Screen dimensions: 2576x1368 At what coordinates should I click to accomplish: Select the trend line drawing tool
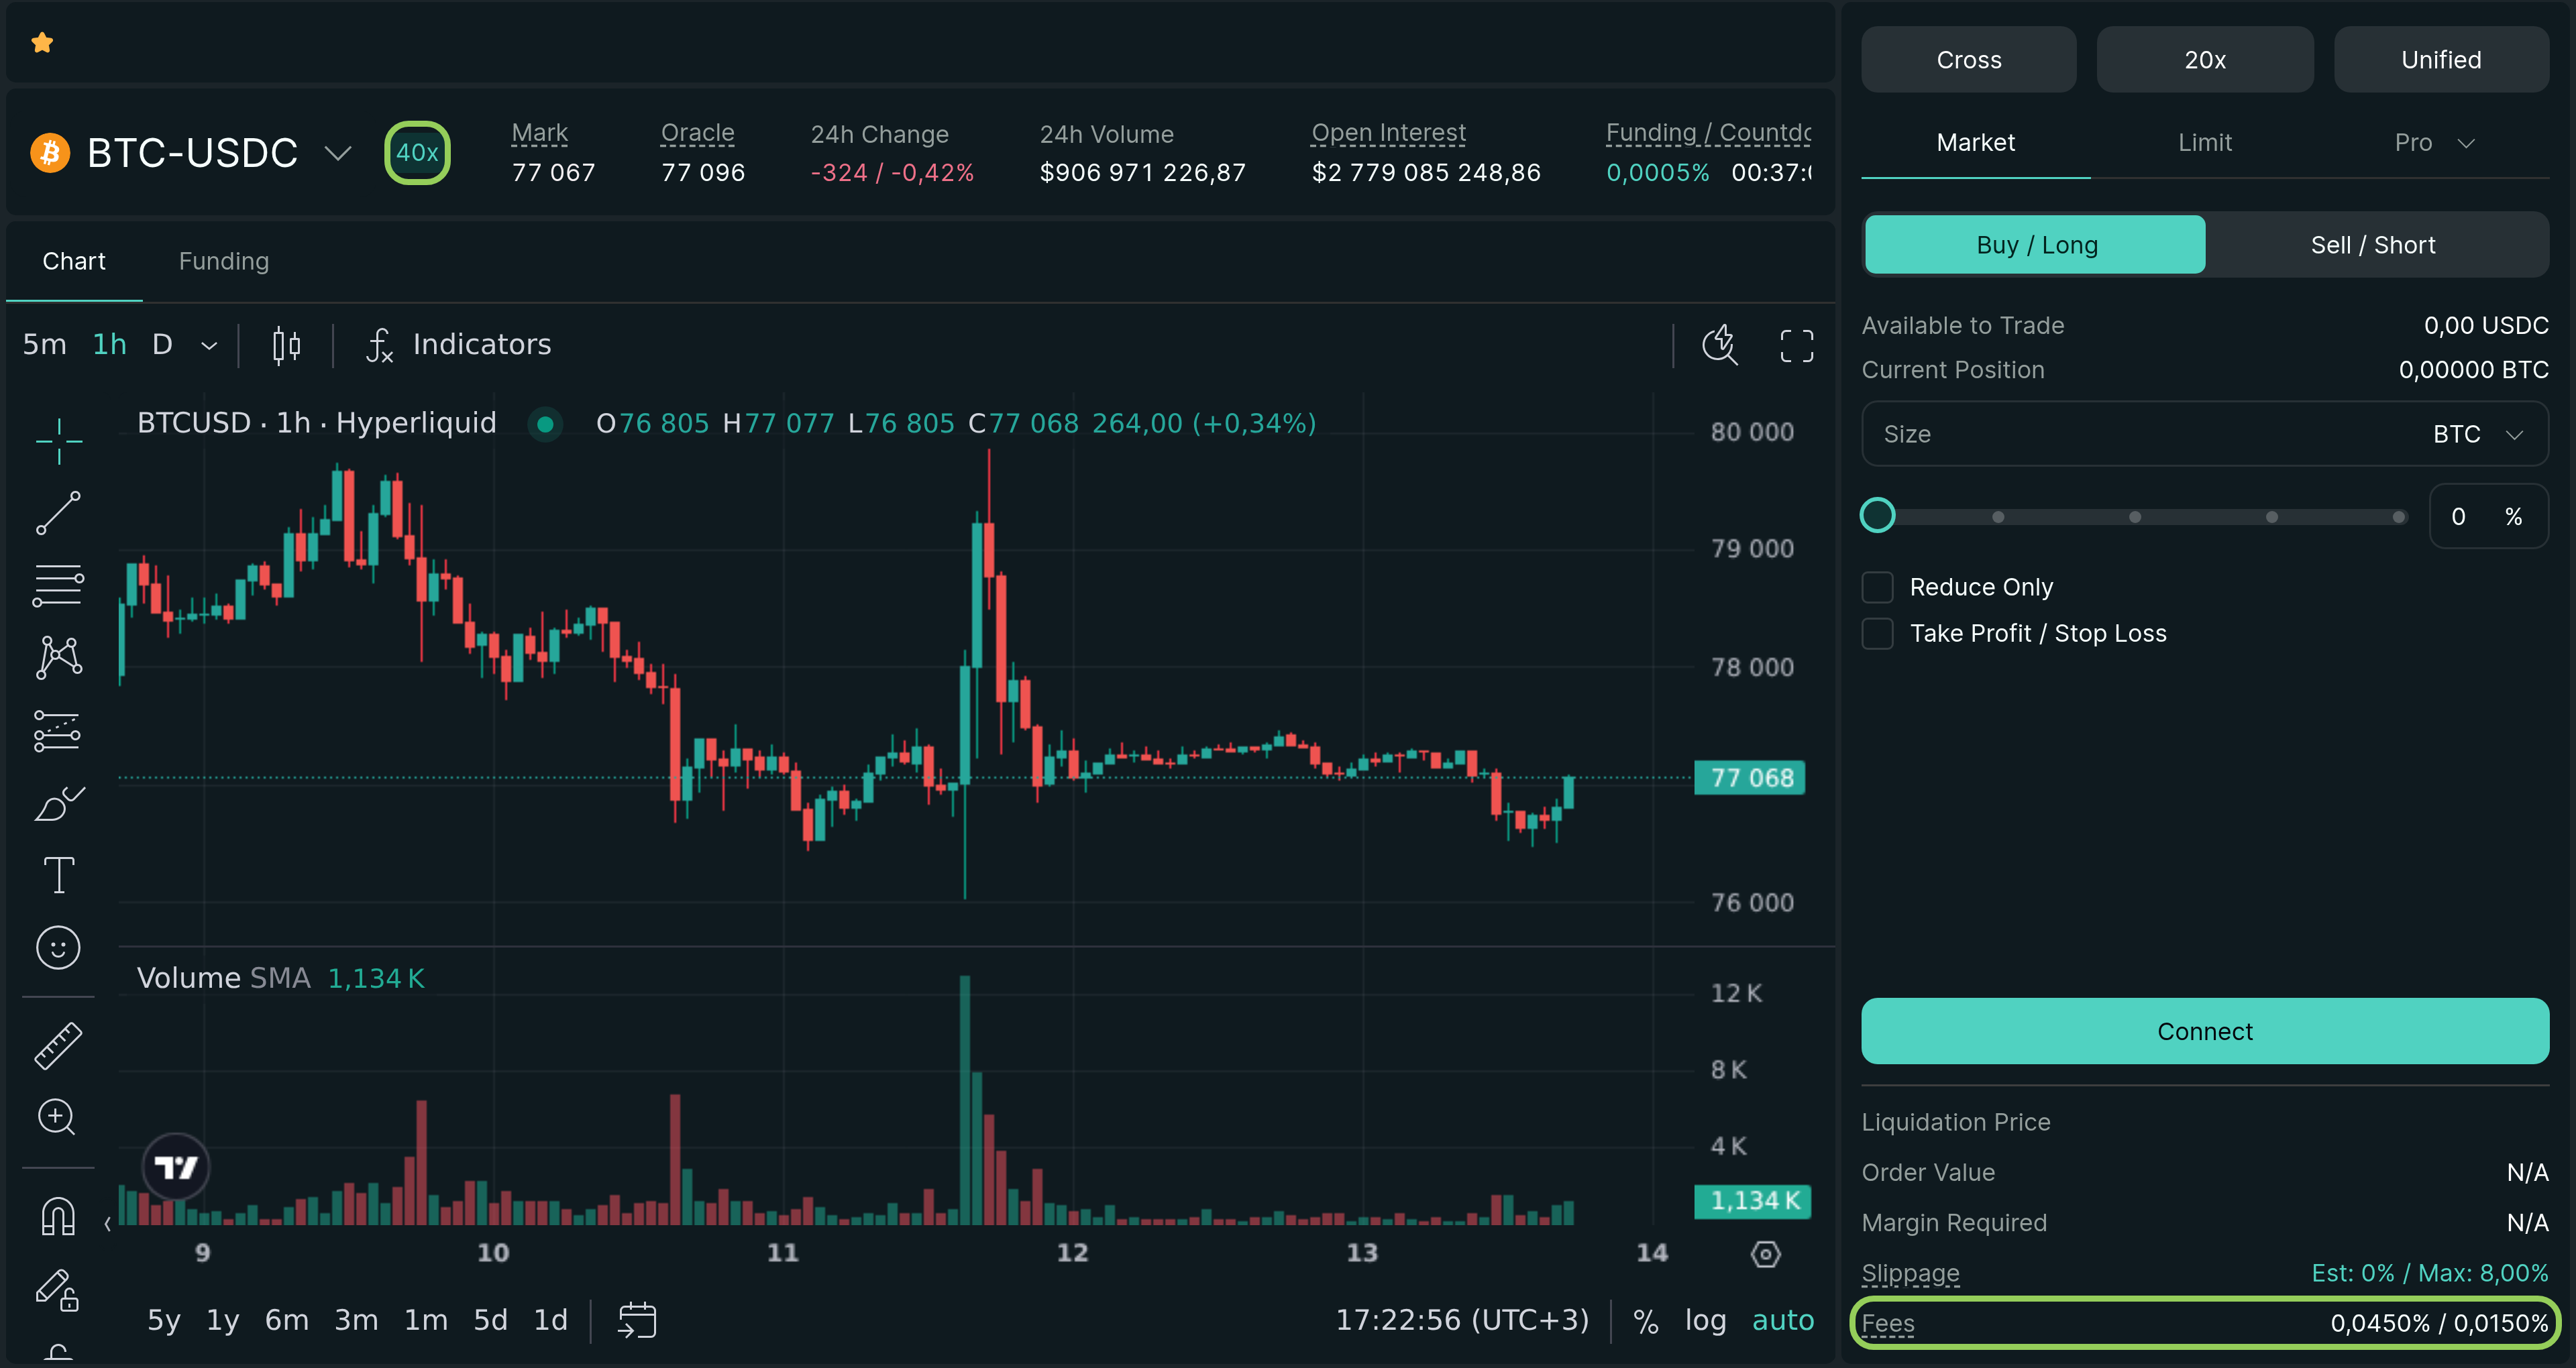click(x=59, y=513)
